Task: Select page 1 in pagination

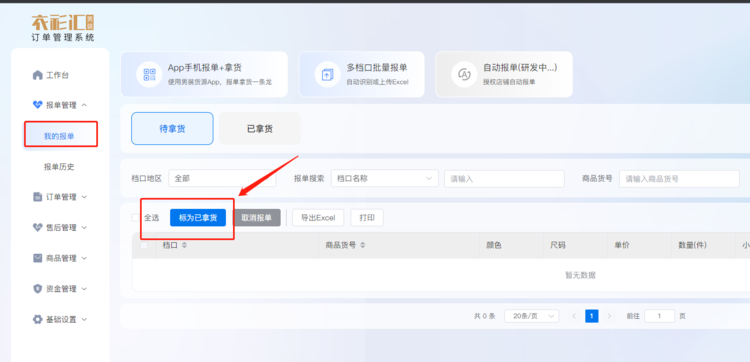Action: click(x=592, y=316)
